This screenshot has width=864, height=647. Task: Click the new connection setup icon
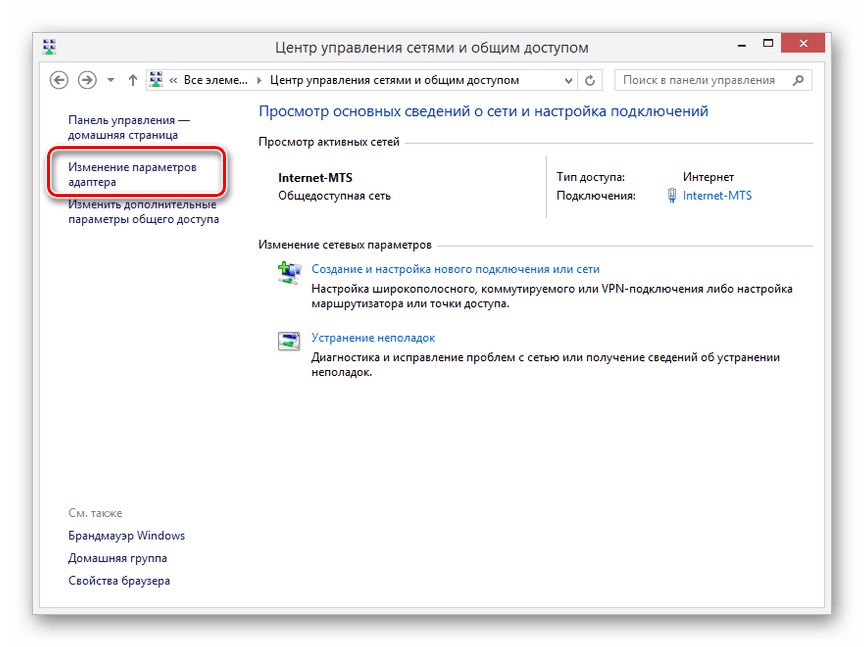tap(289, 272)
